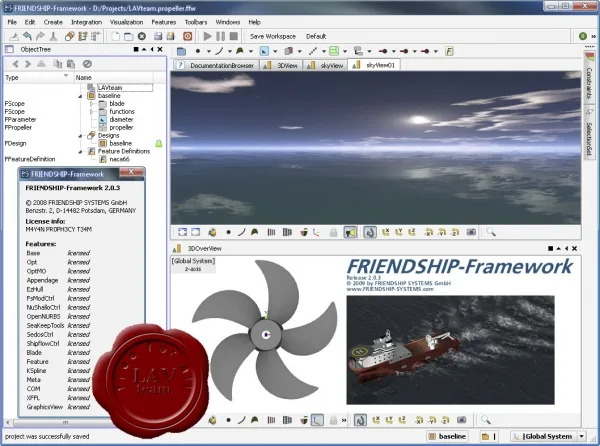The height and width of the screenshot is (446, 600).
Task: Toggle the axes display button in 3DOverView toolbar
Action: (x=317, y=420)
